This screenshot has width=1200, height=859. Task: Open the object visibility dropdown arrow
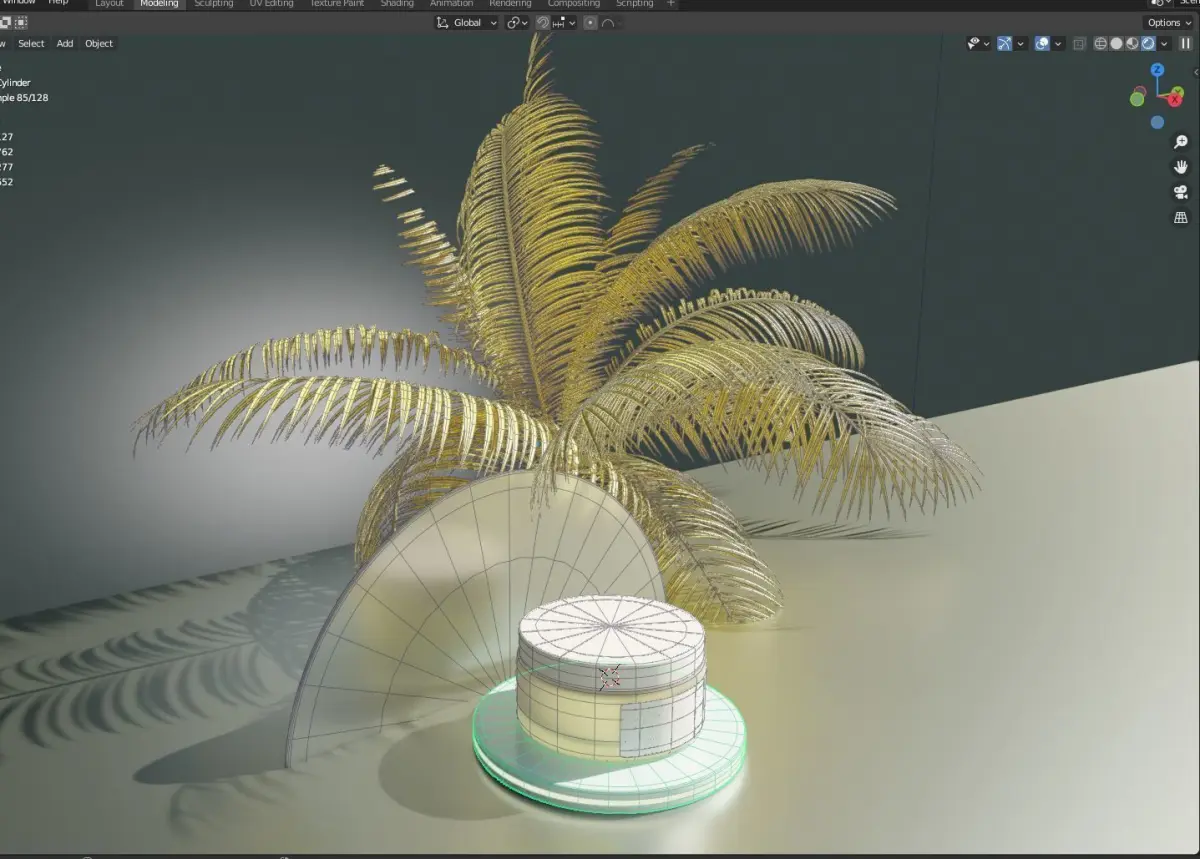[986, 43]
